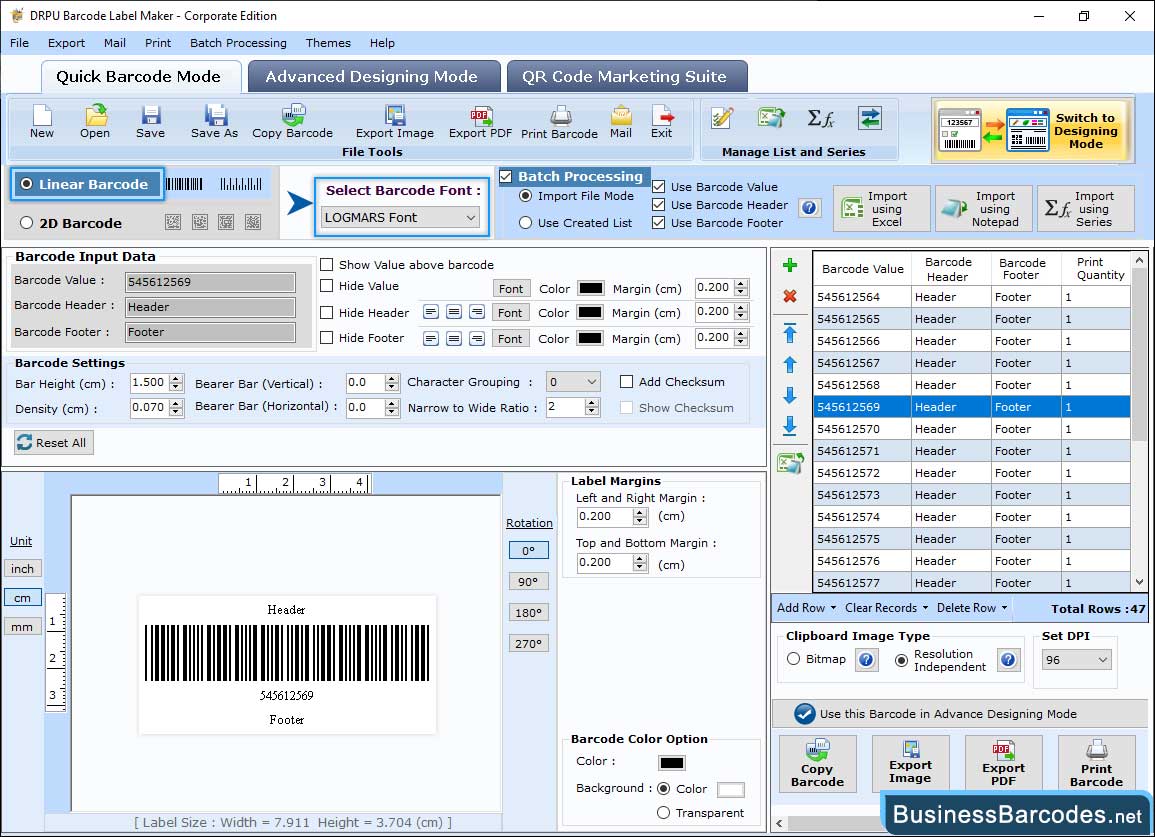Move selected row down arrow
The height and width of the screenshot is (837, 1155).
pos(790,395)
